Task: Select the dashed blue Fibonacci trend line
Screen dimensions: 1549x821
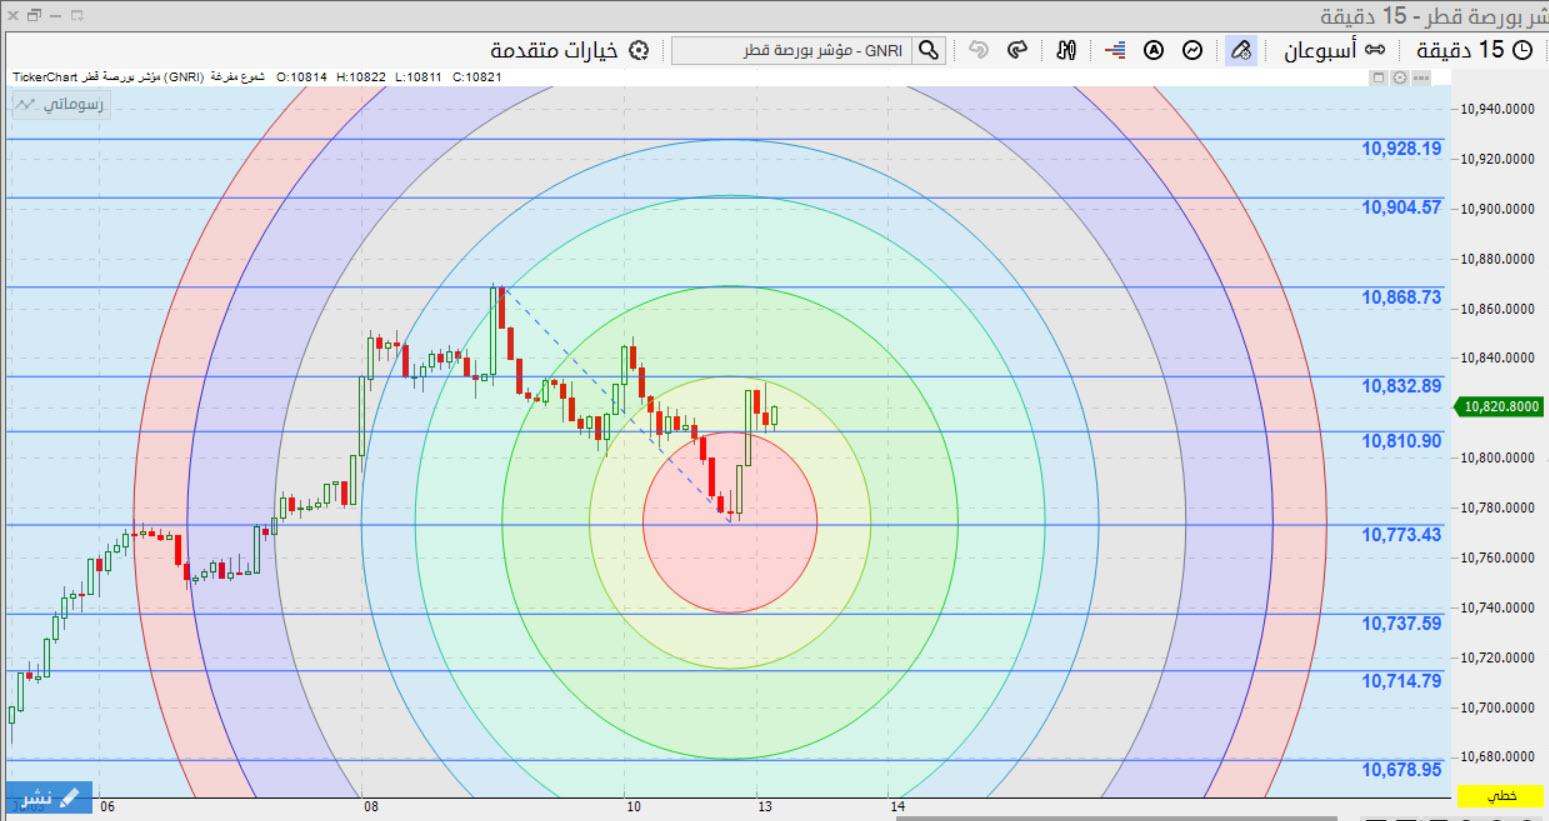Action: (x=615, y=403)
